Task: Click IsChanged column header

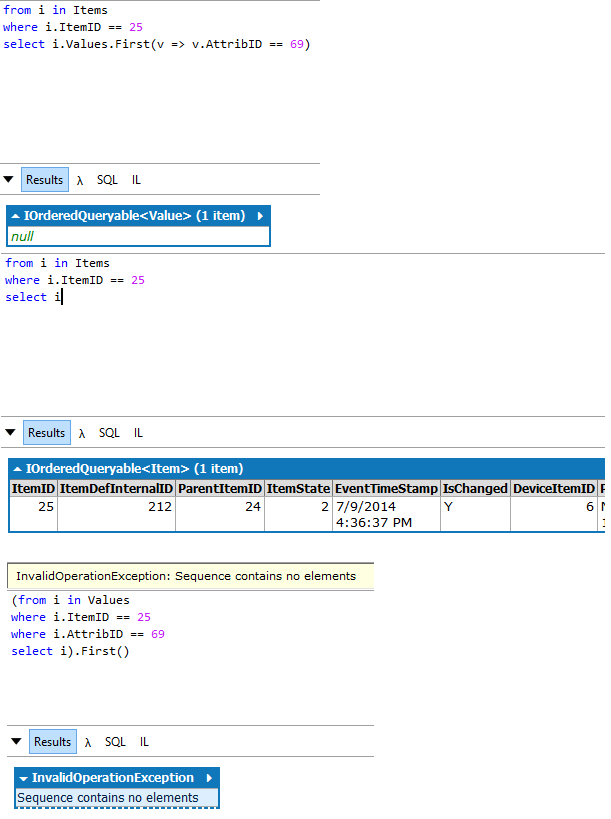Action: (x=475, y=488)
